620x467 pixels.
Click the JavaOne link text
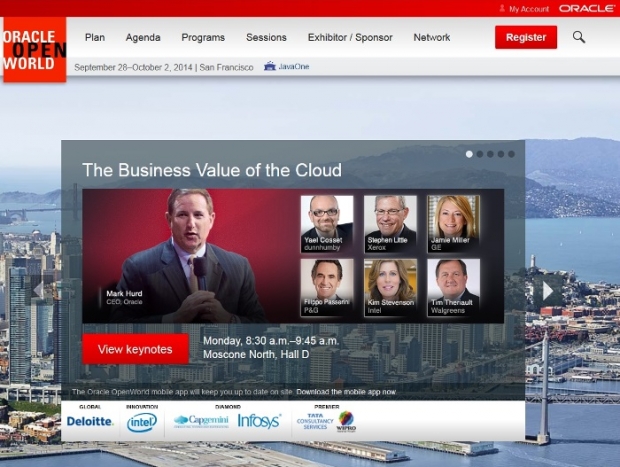(x=294, y=66)
